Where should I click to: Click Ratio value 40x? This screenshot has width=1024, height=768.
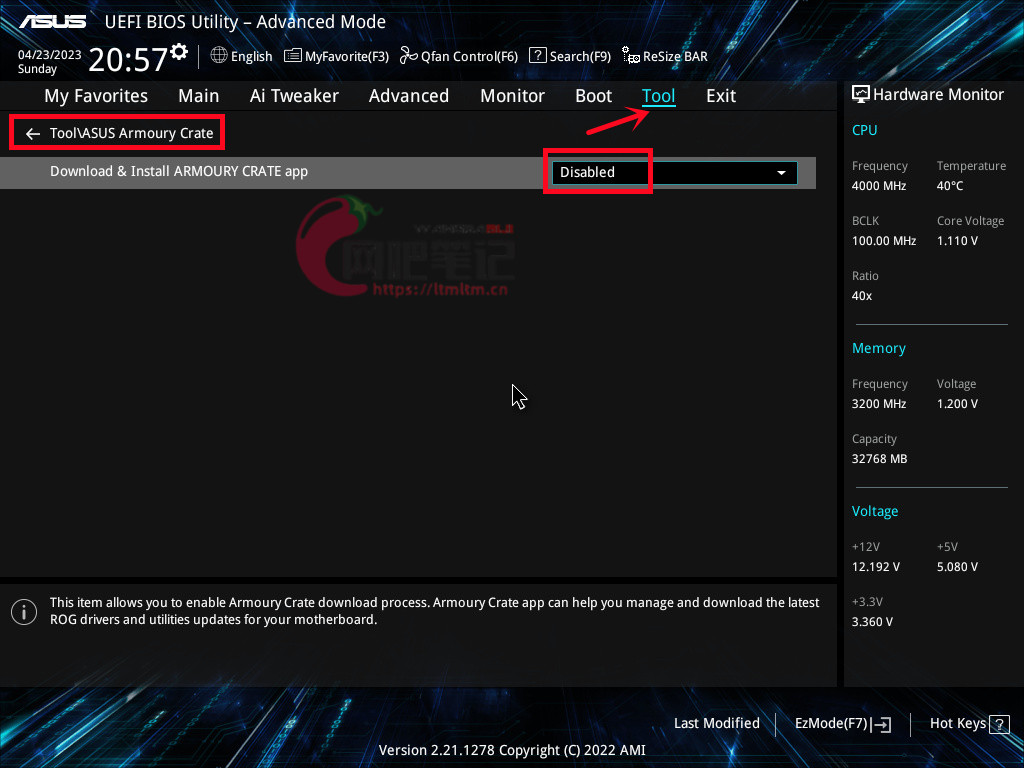point(861,296)
